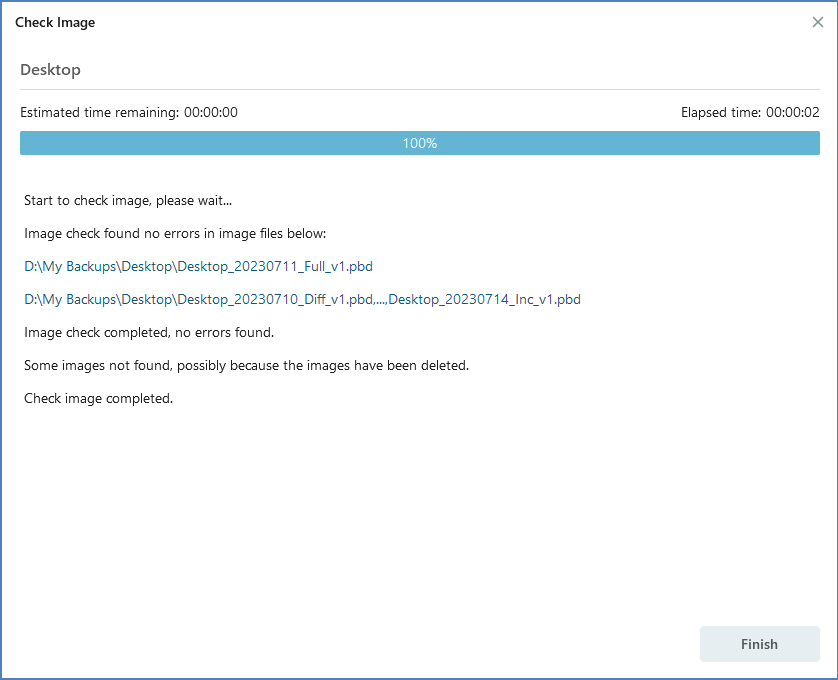Screen dimensions: 838x680
Task: Click the 100% progress label
Action: (x=420, y=143)
